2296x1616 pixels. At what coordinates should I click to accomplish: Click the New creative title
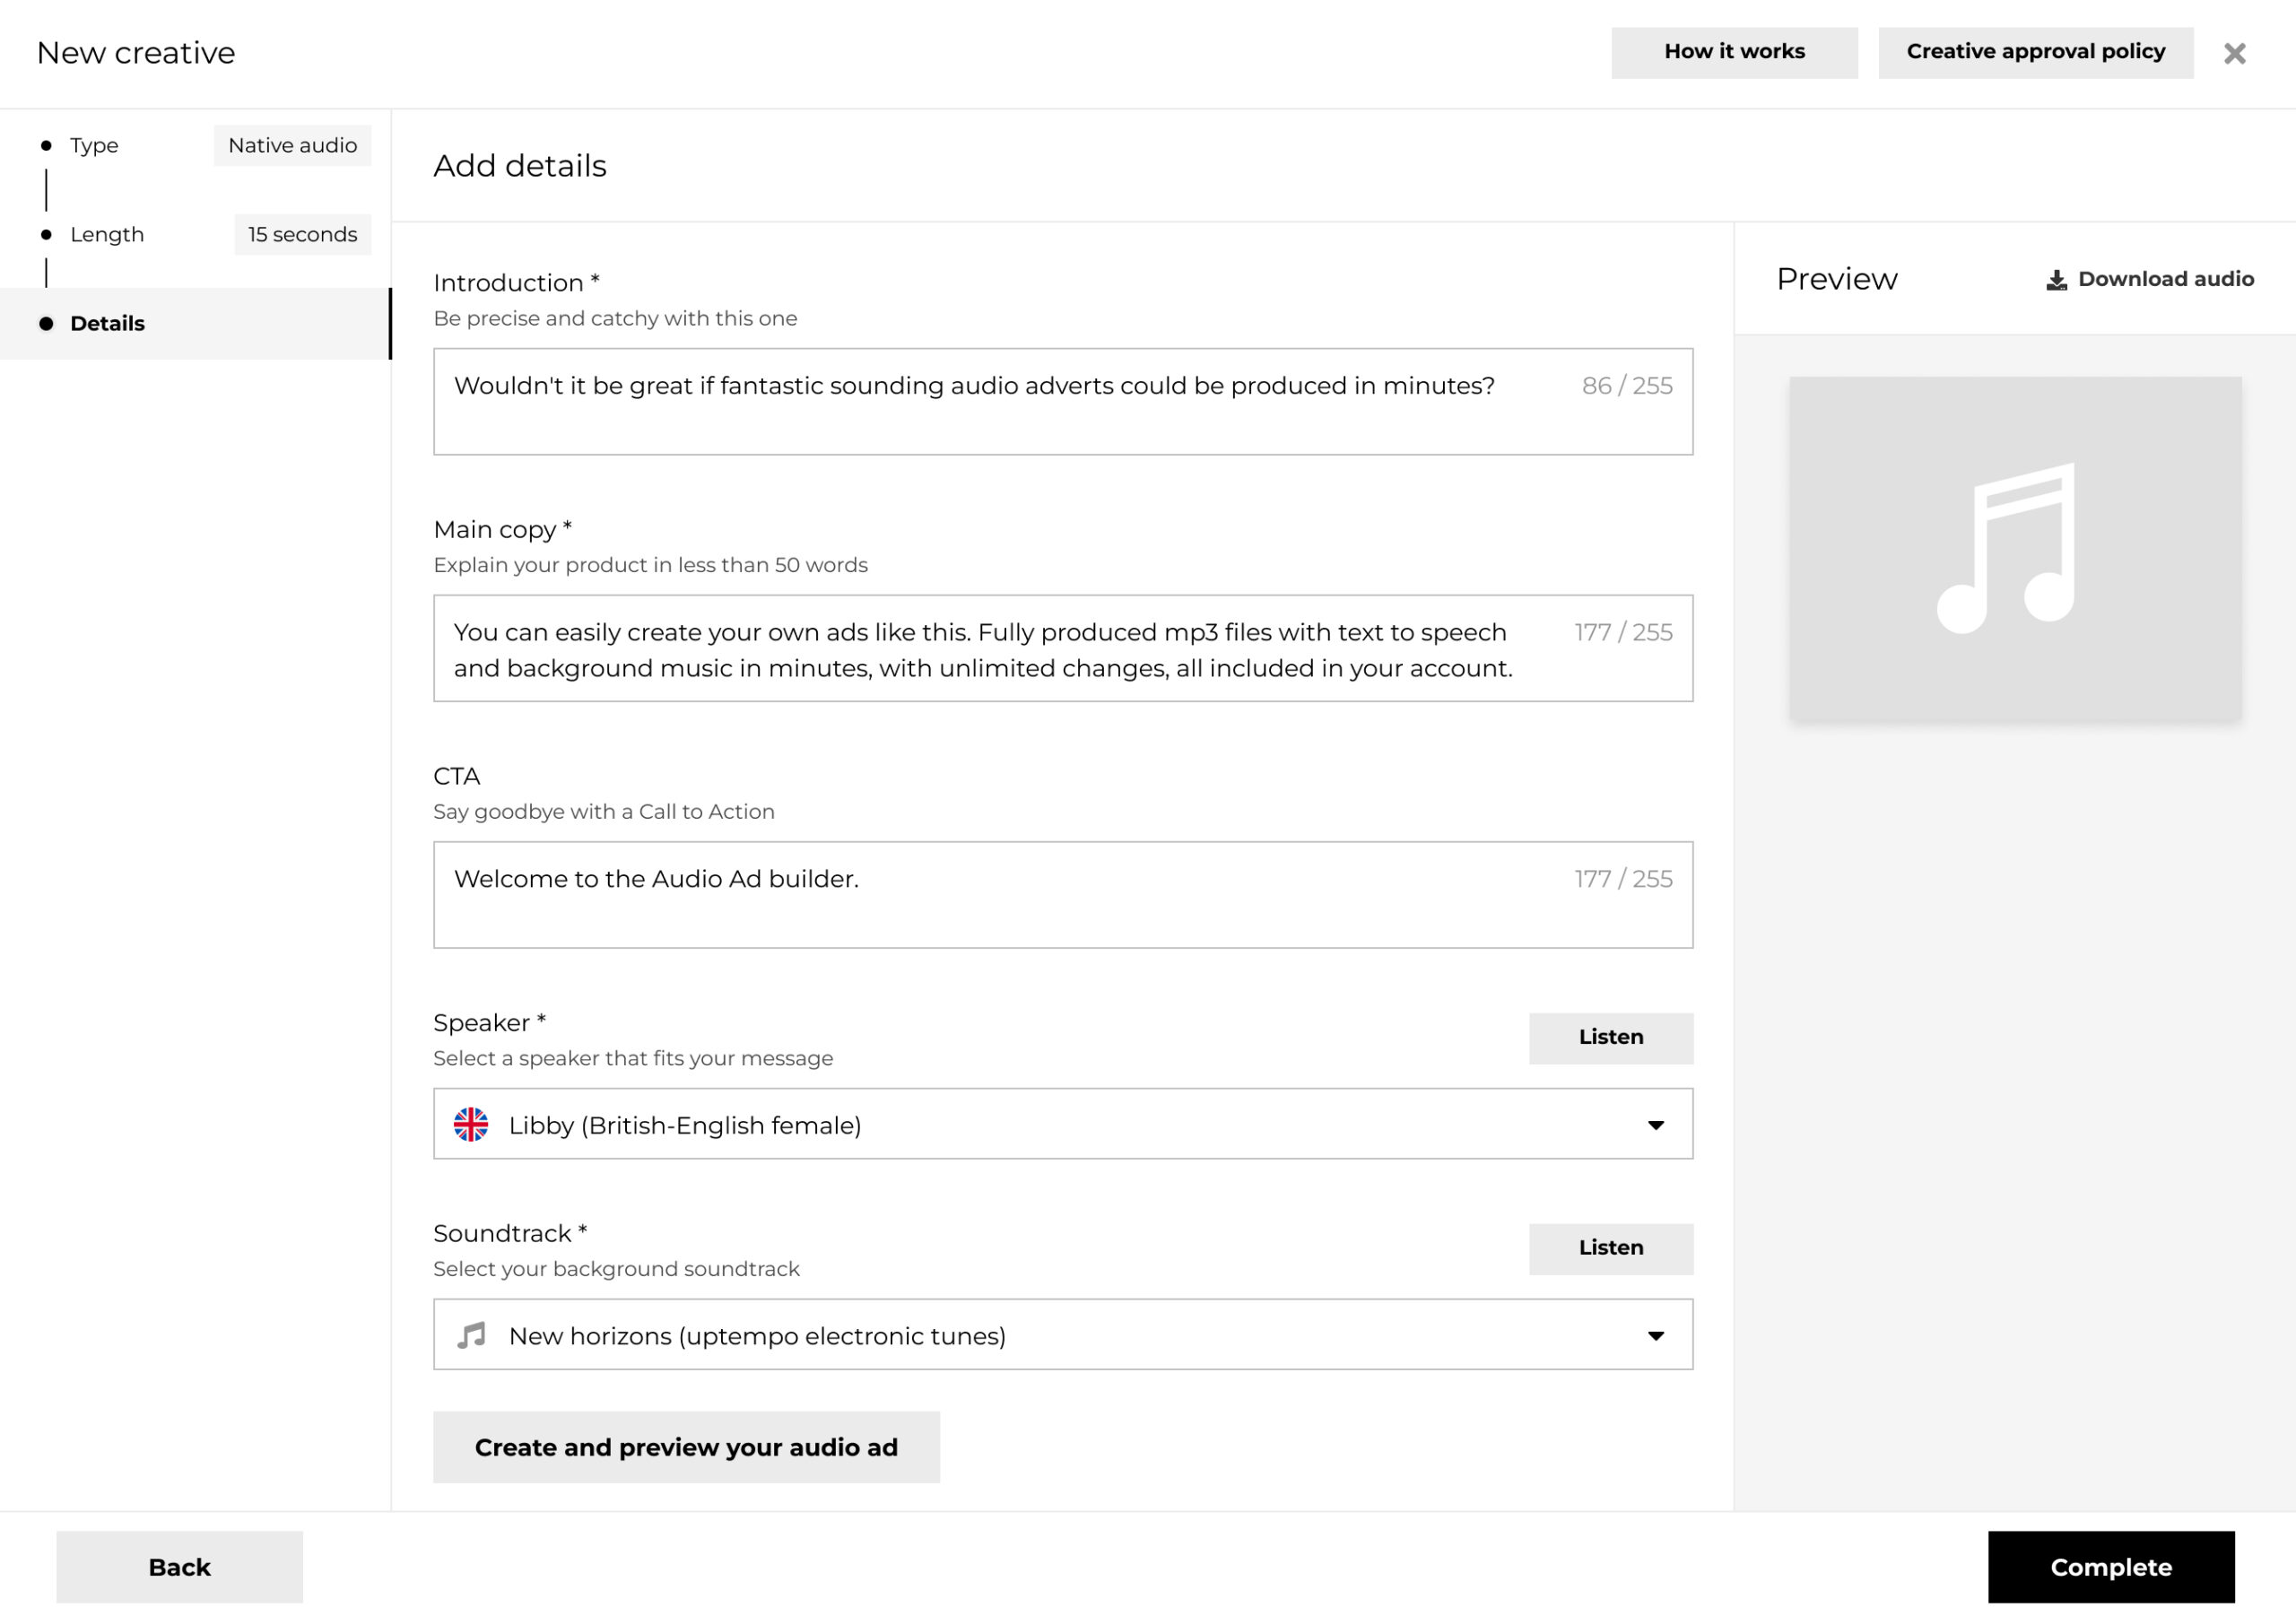point(136,53)
